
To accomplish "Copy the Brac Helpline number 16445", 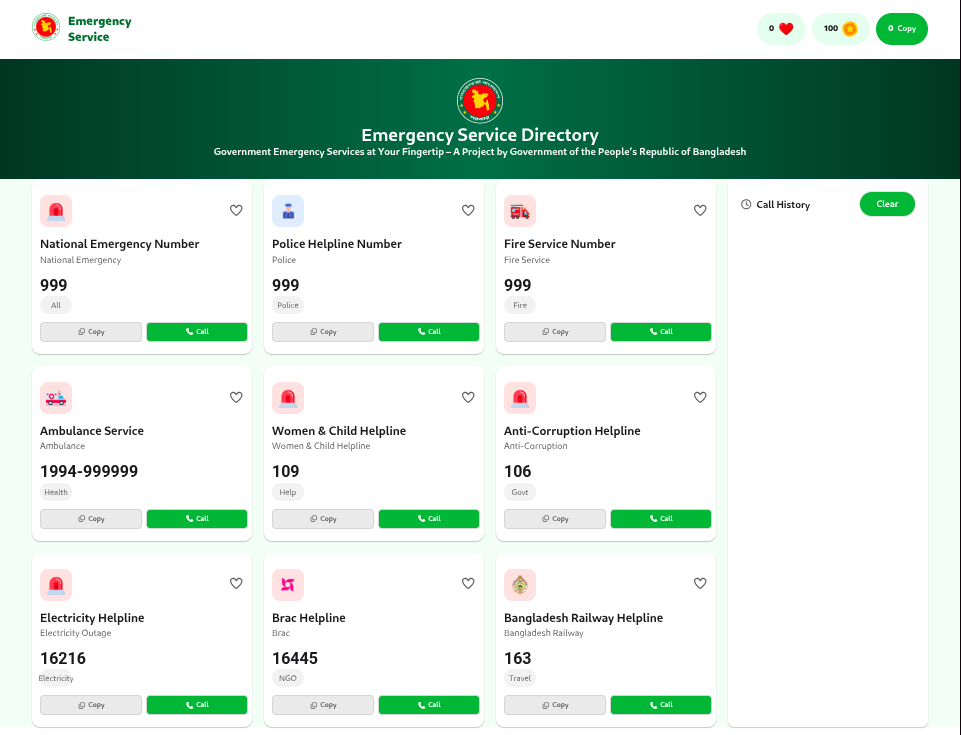I will coord(323,705).
